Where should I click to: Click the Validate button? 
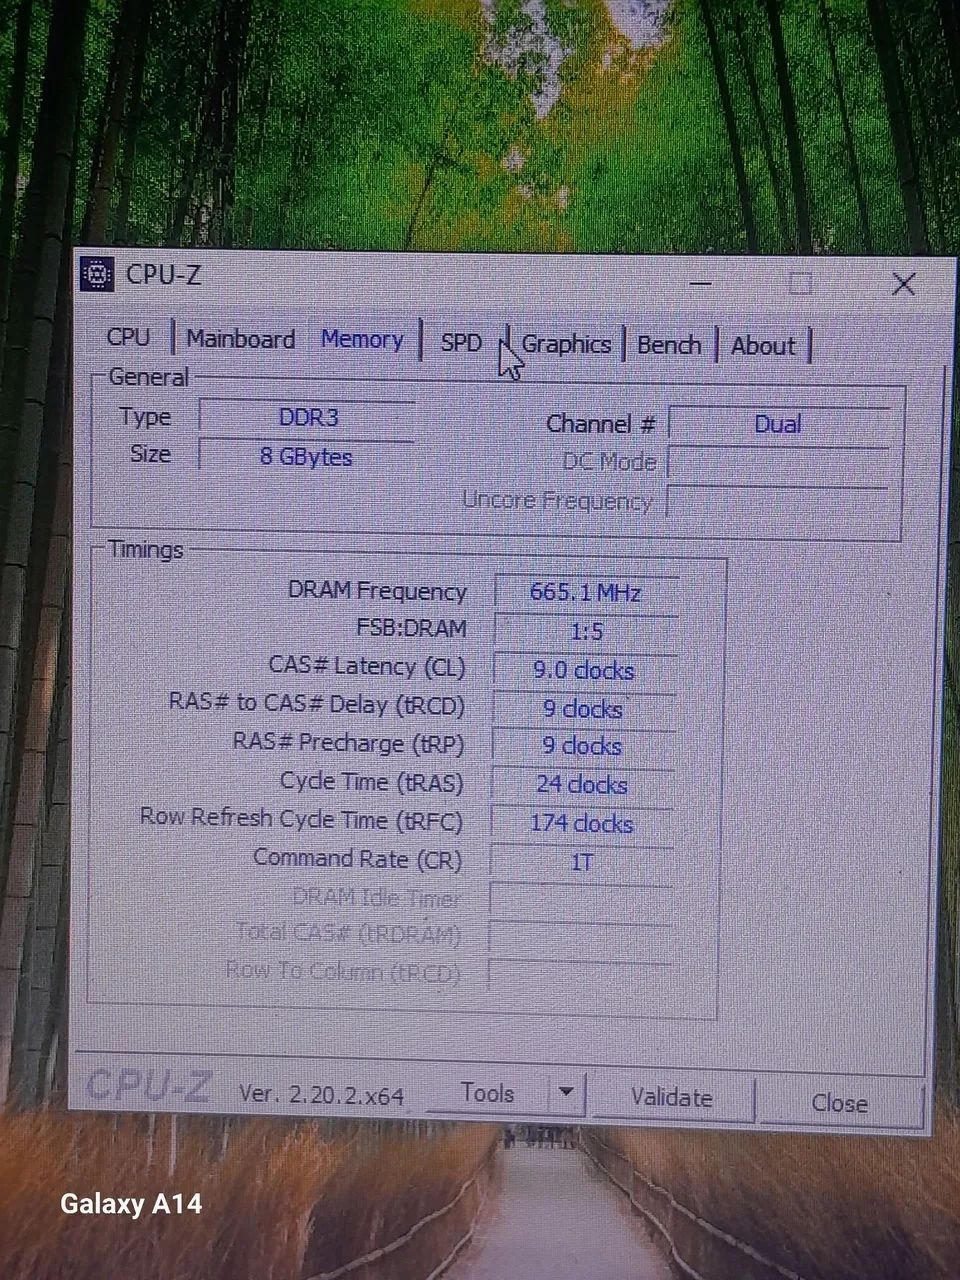click(671, 1097)
